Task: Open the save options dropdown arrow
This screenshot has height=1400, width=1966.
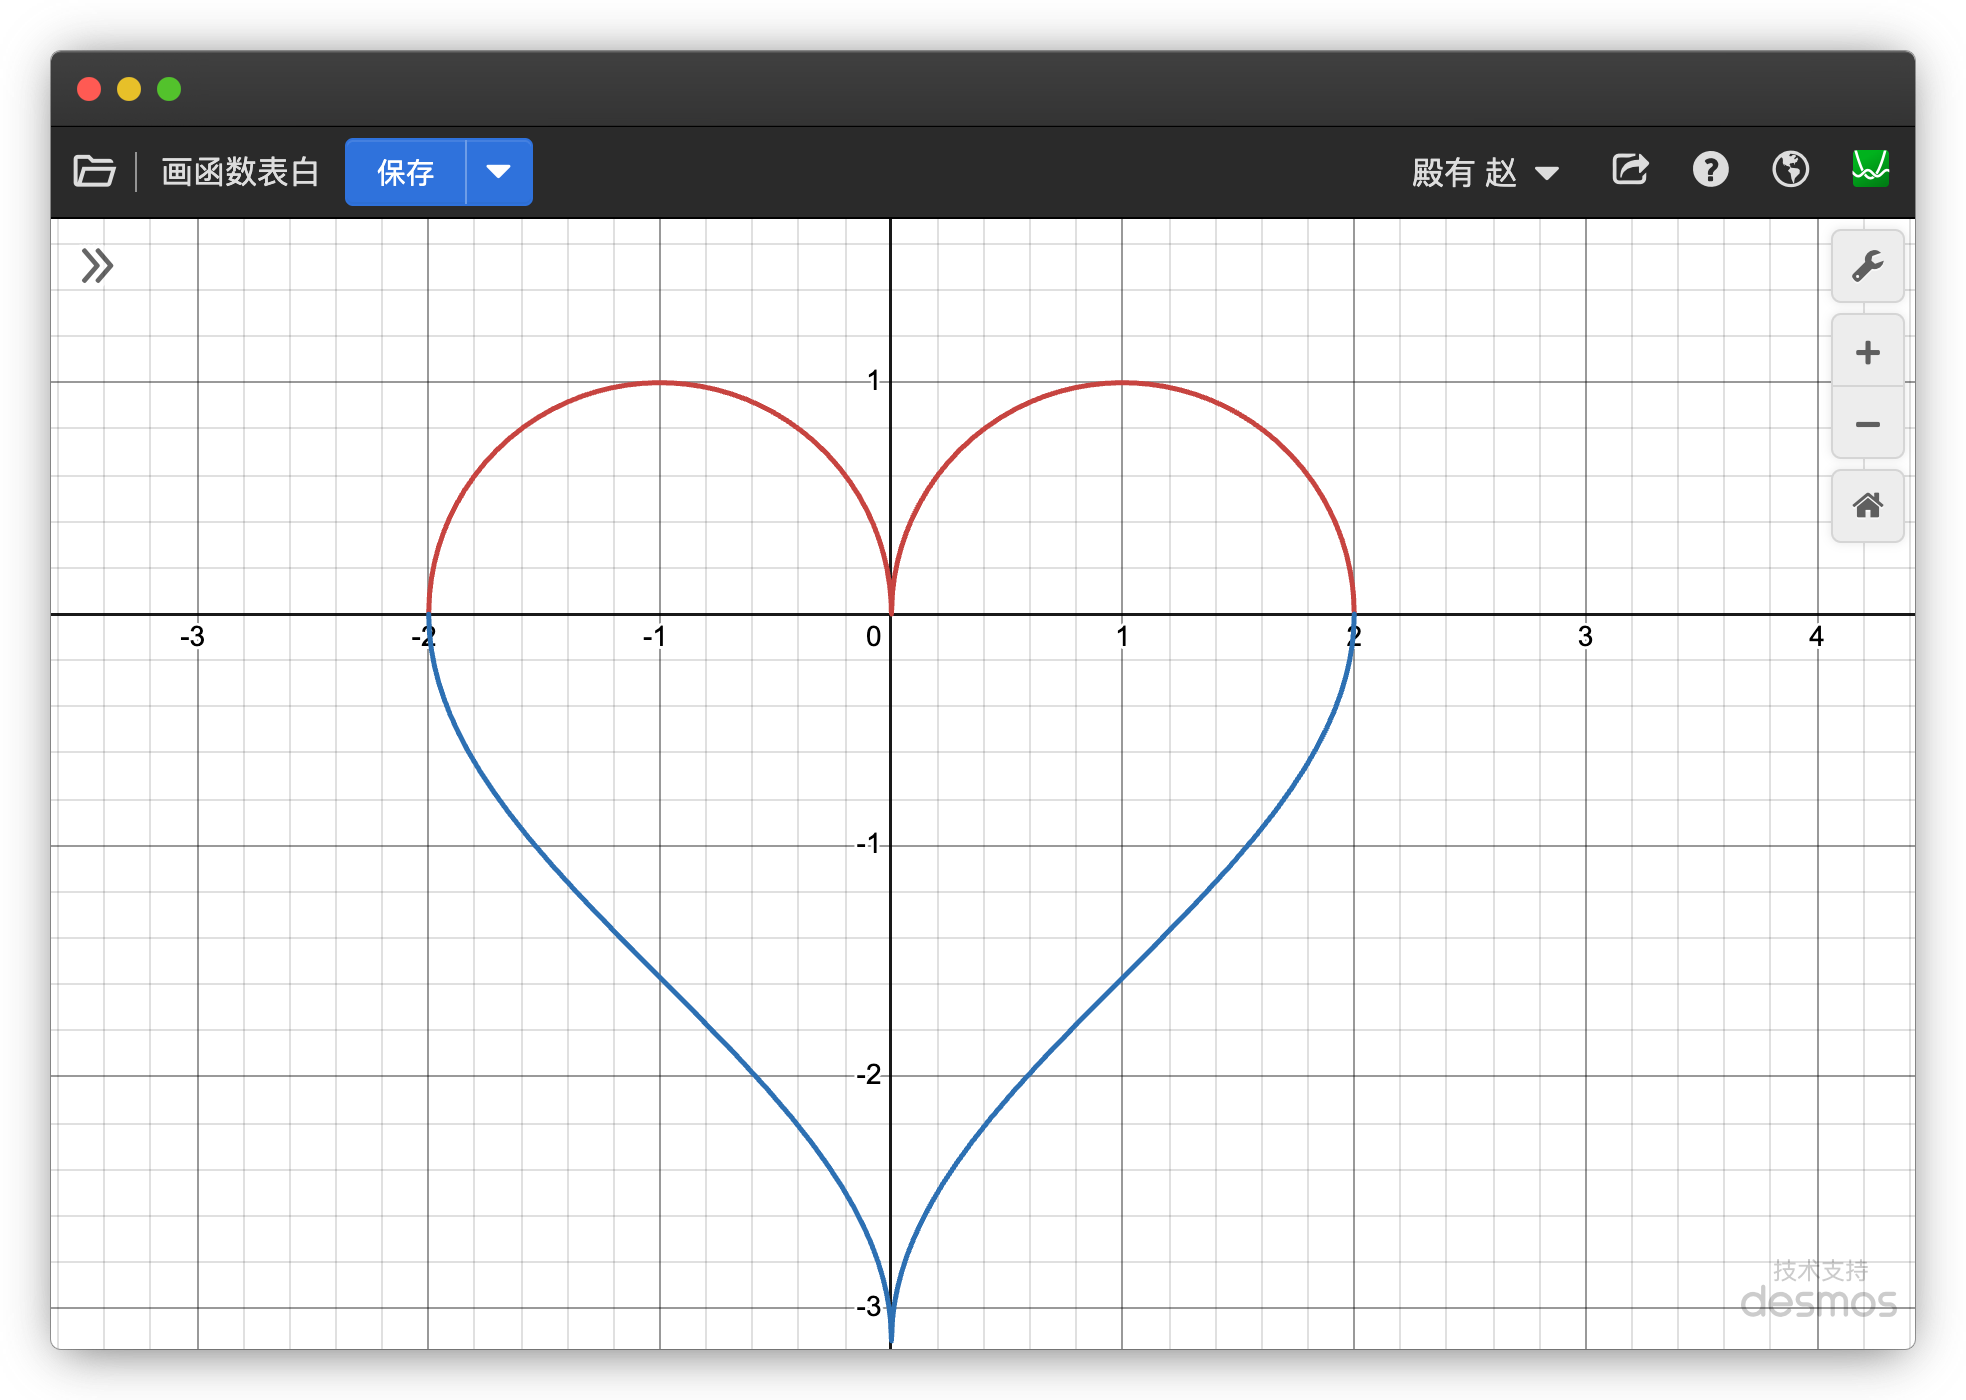Action: (x=498, y=172)
